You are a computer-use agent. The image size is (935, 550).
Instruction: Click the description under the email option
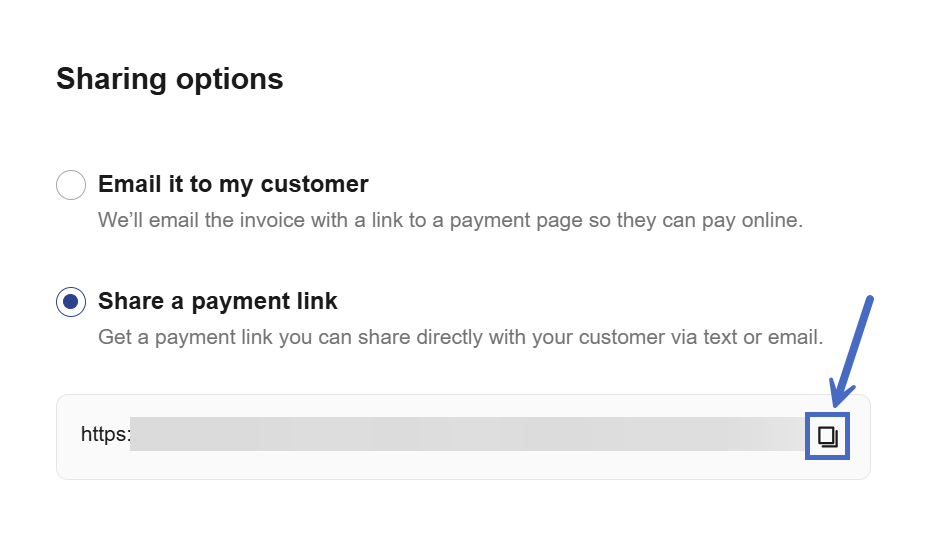point(450,220)
